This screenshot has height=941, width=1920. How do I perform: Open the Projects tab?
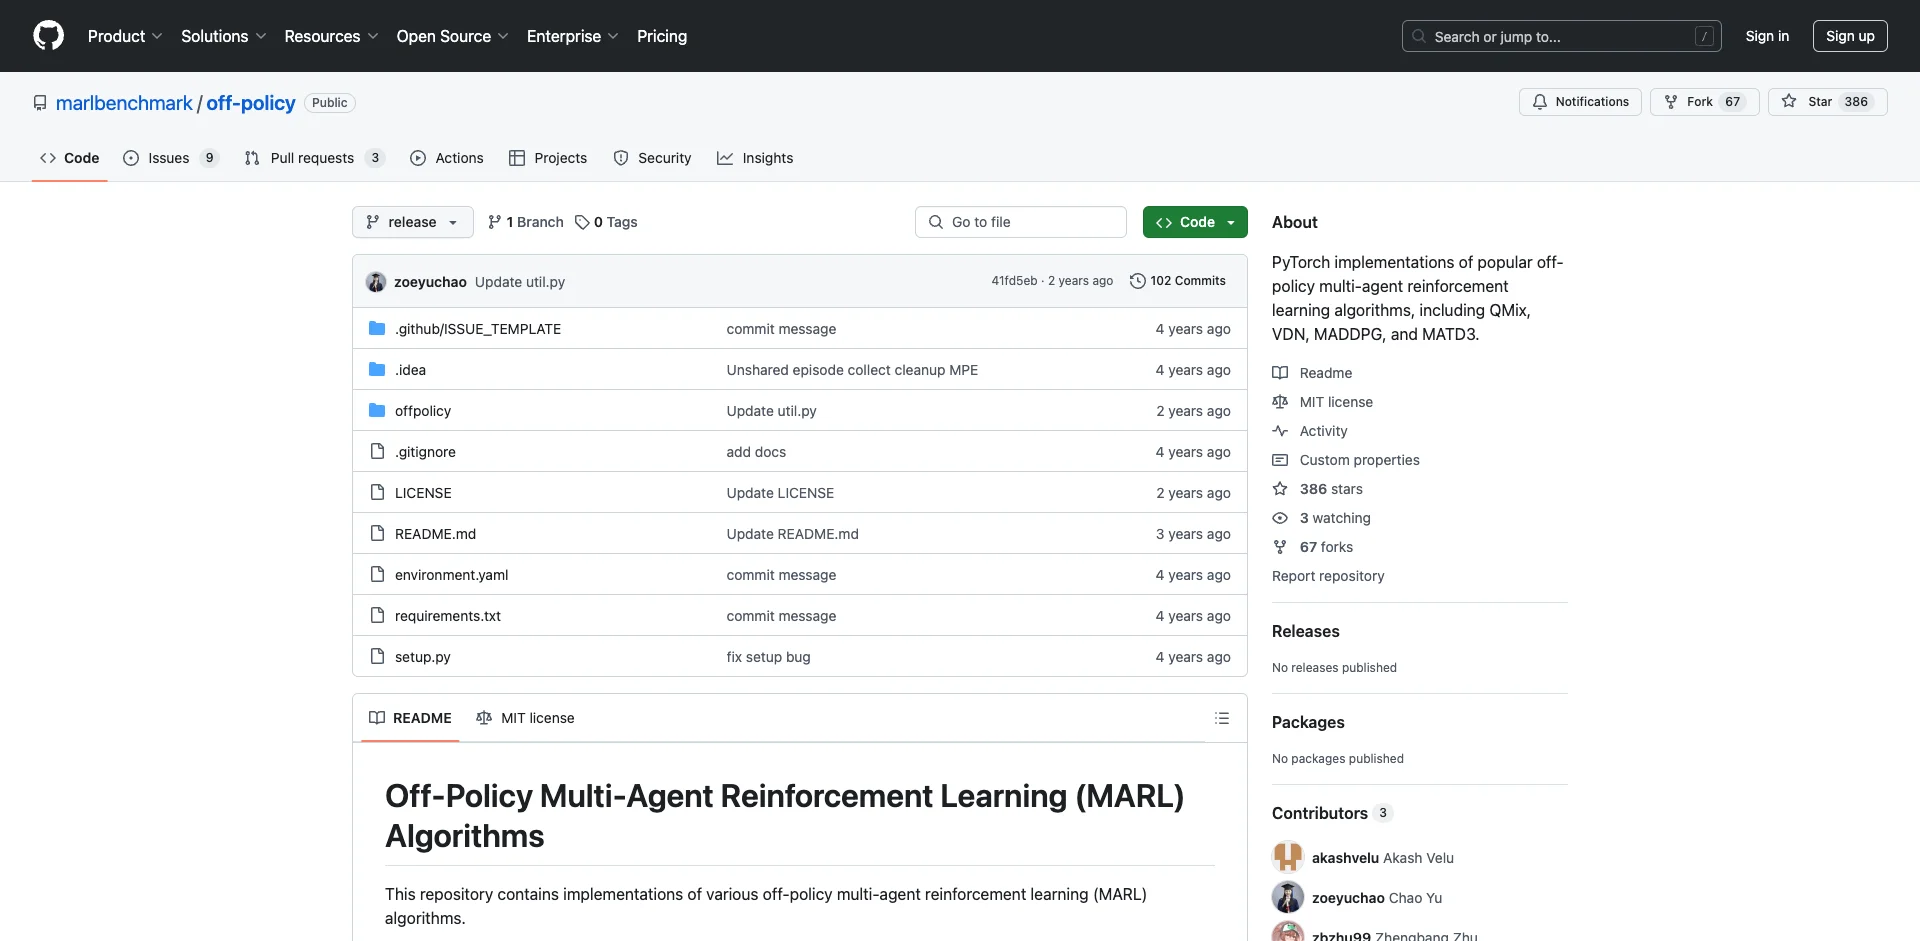[x=548, y=158]
